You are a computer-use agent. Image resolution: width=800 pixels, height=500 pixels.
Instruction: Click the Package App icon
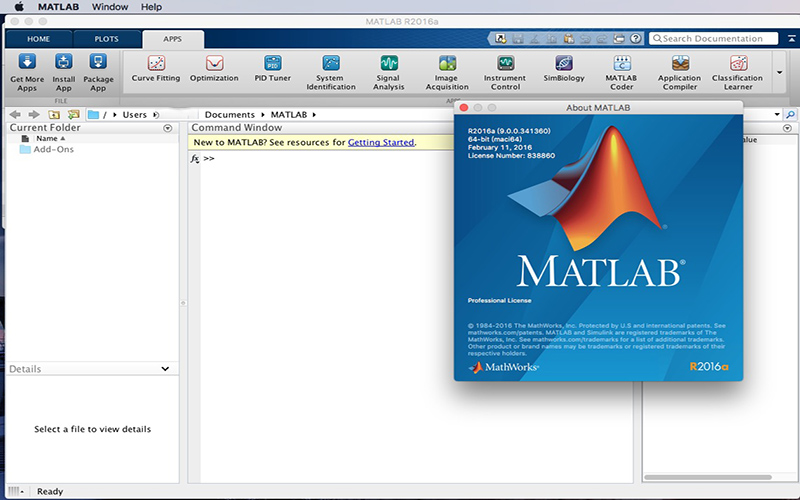[x=98, y=72]
